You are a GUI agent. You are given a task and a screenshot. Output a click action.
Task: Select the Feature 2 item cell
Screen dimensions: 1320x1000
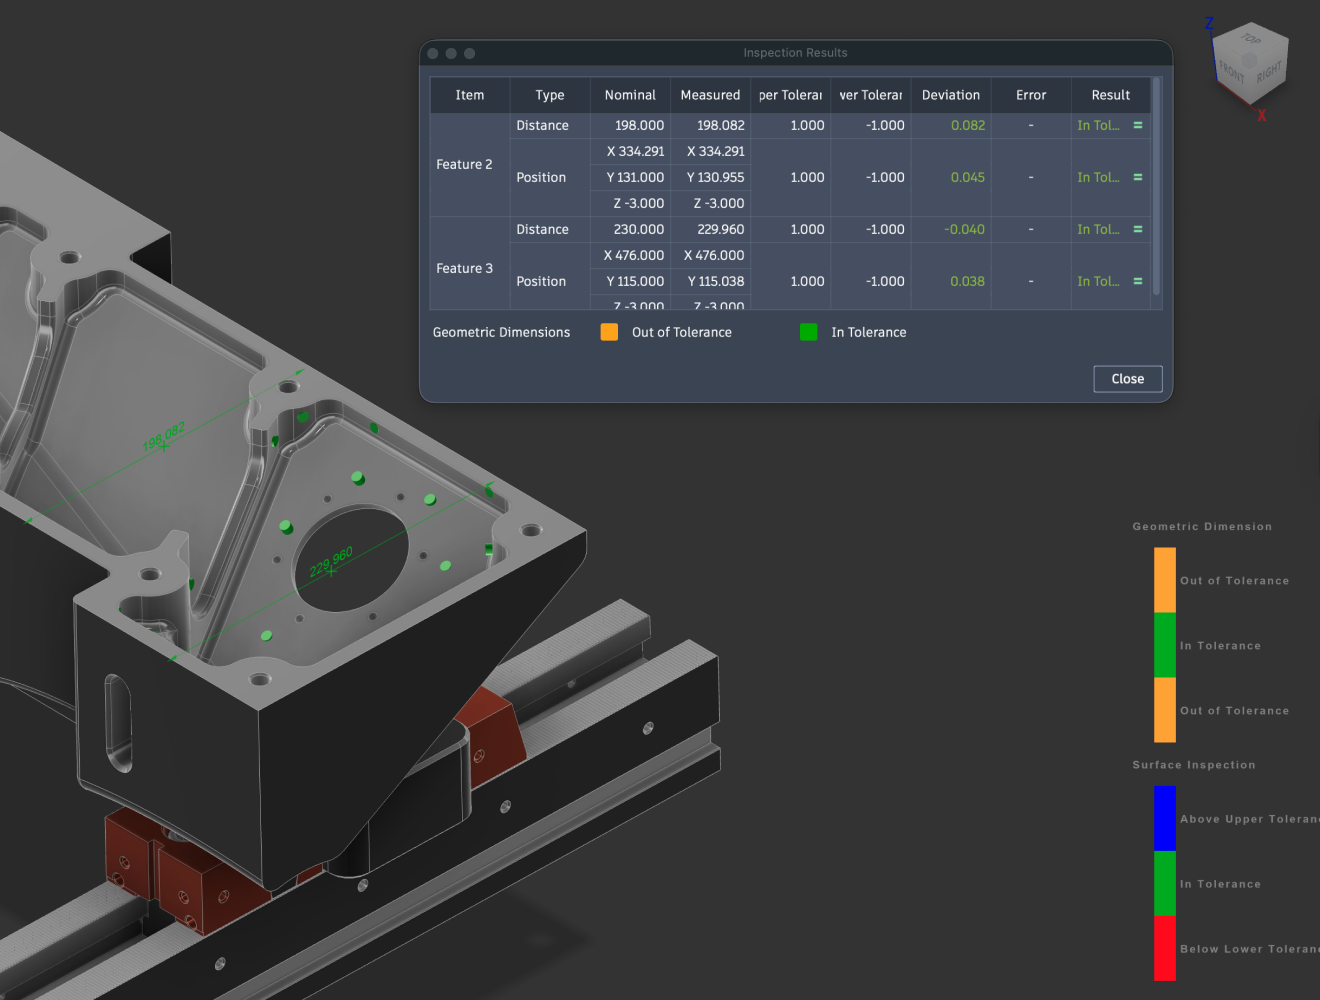coord(470,165)
